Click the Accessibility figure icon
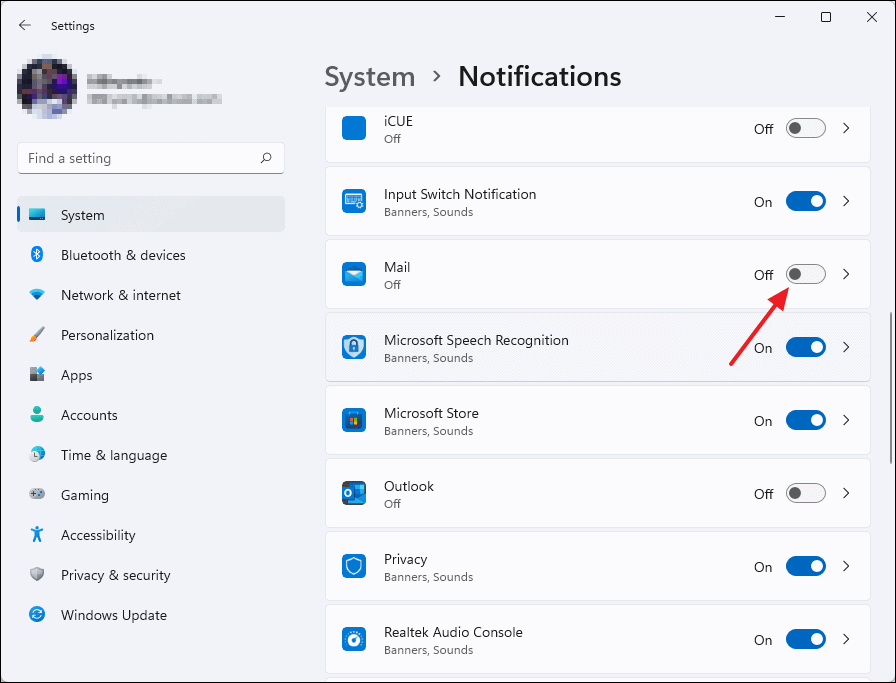896x683 pixels. pos(37,534)
